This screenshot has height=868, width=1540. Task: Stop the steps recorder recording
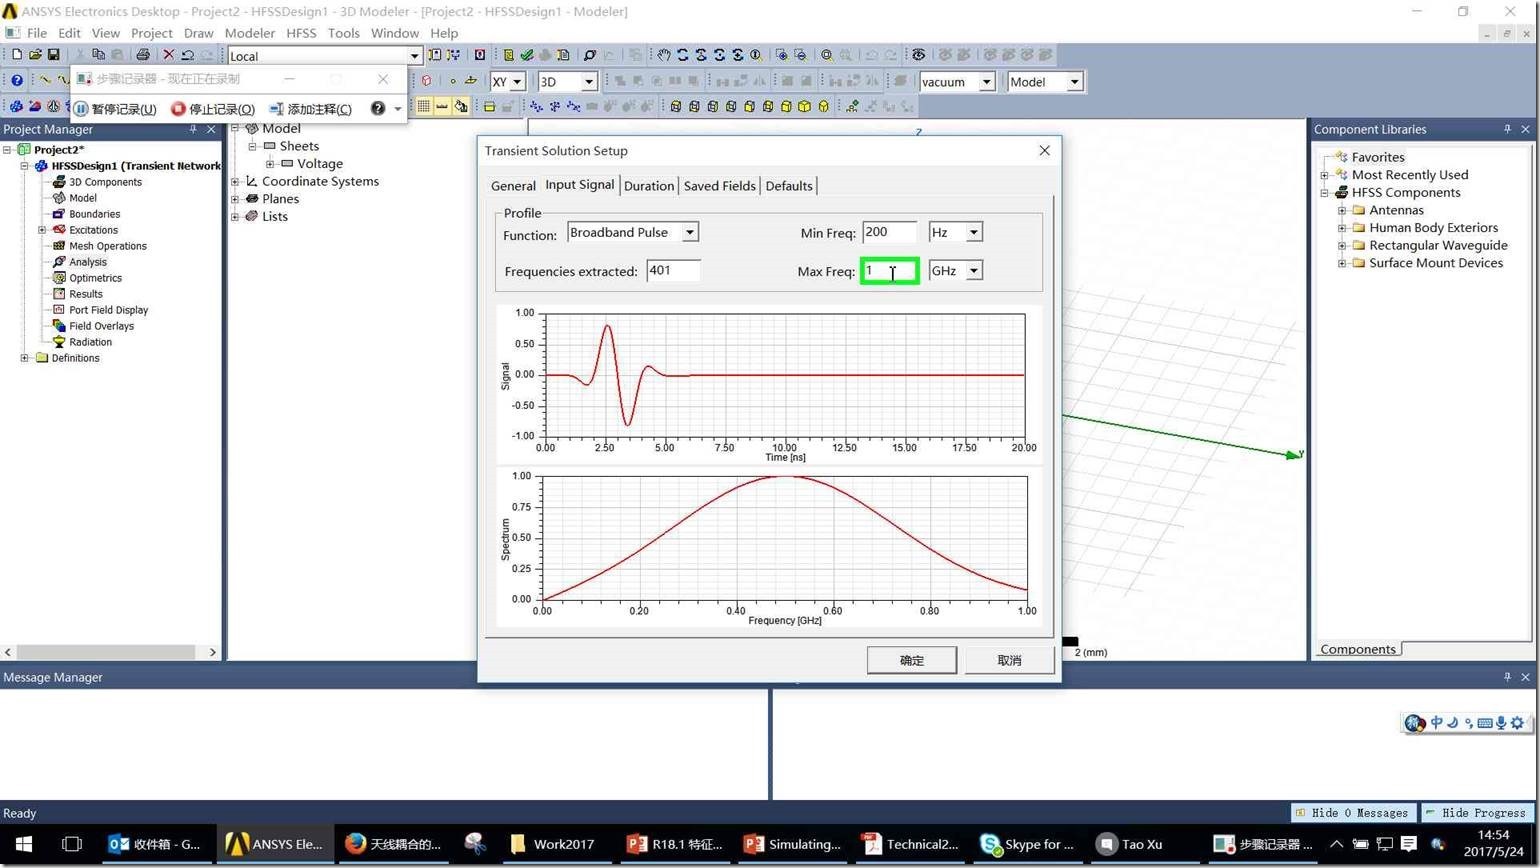213,109
